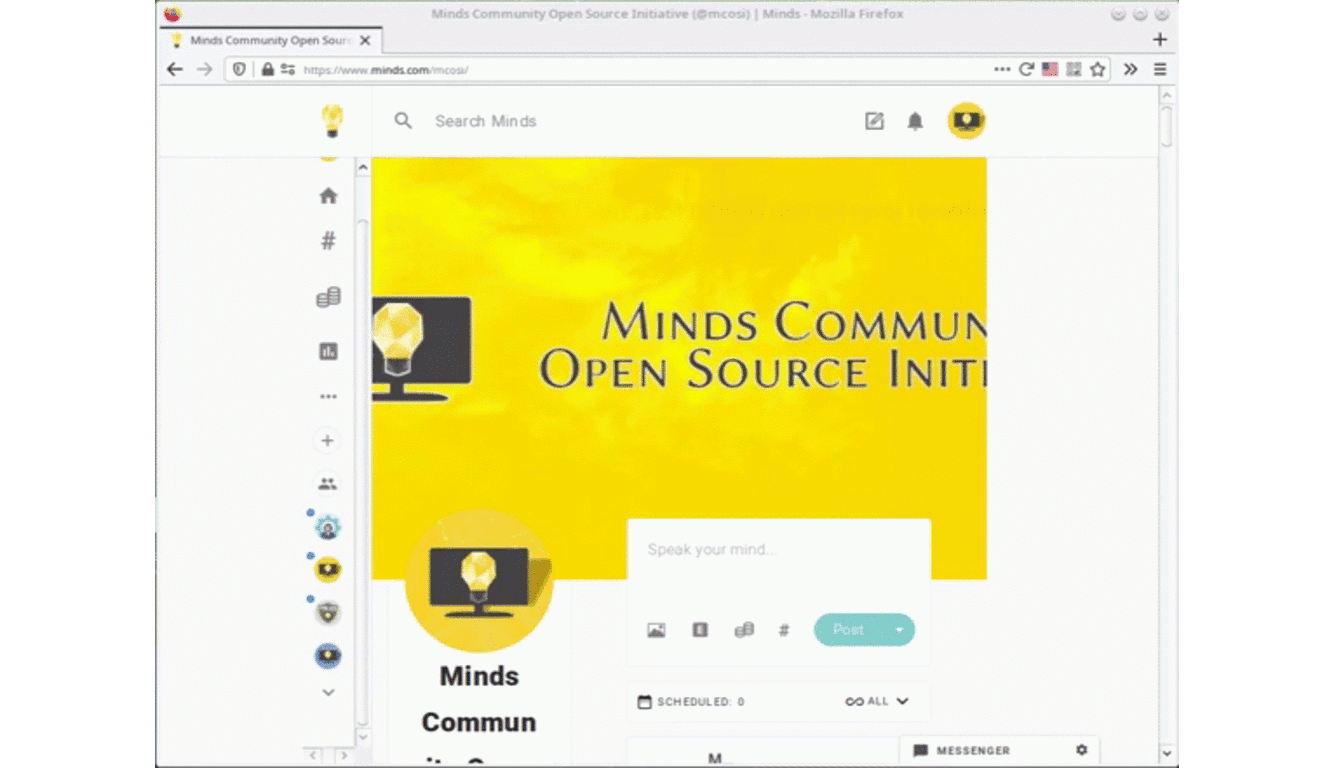Click the Post button
Viewport: 1334px width, 768px height.
tap(848, 630)
